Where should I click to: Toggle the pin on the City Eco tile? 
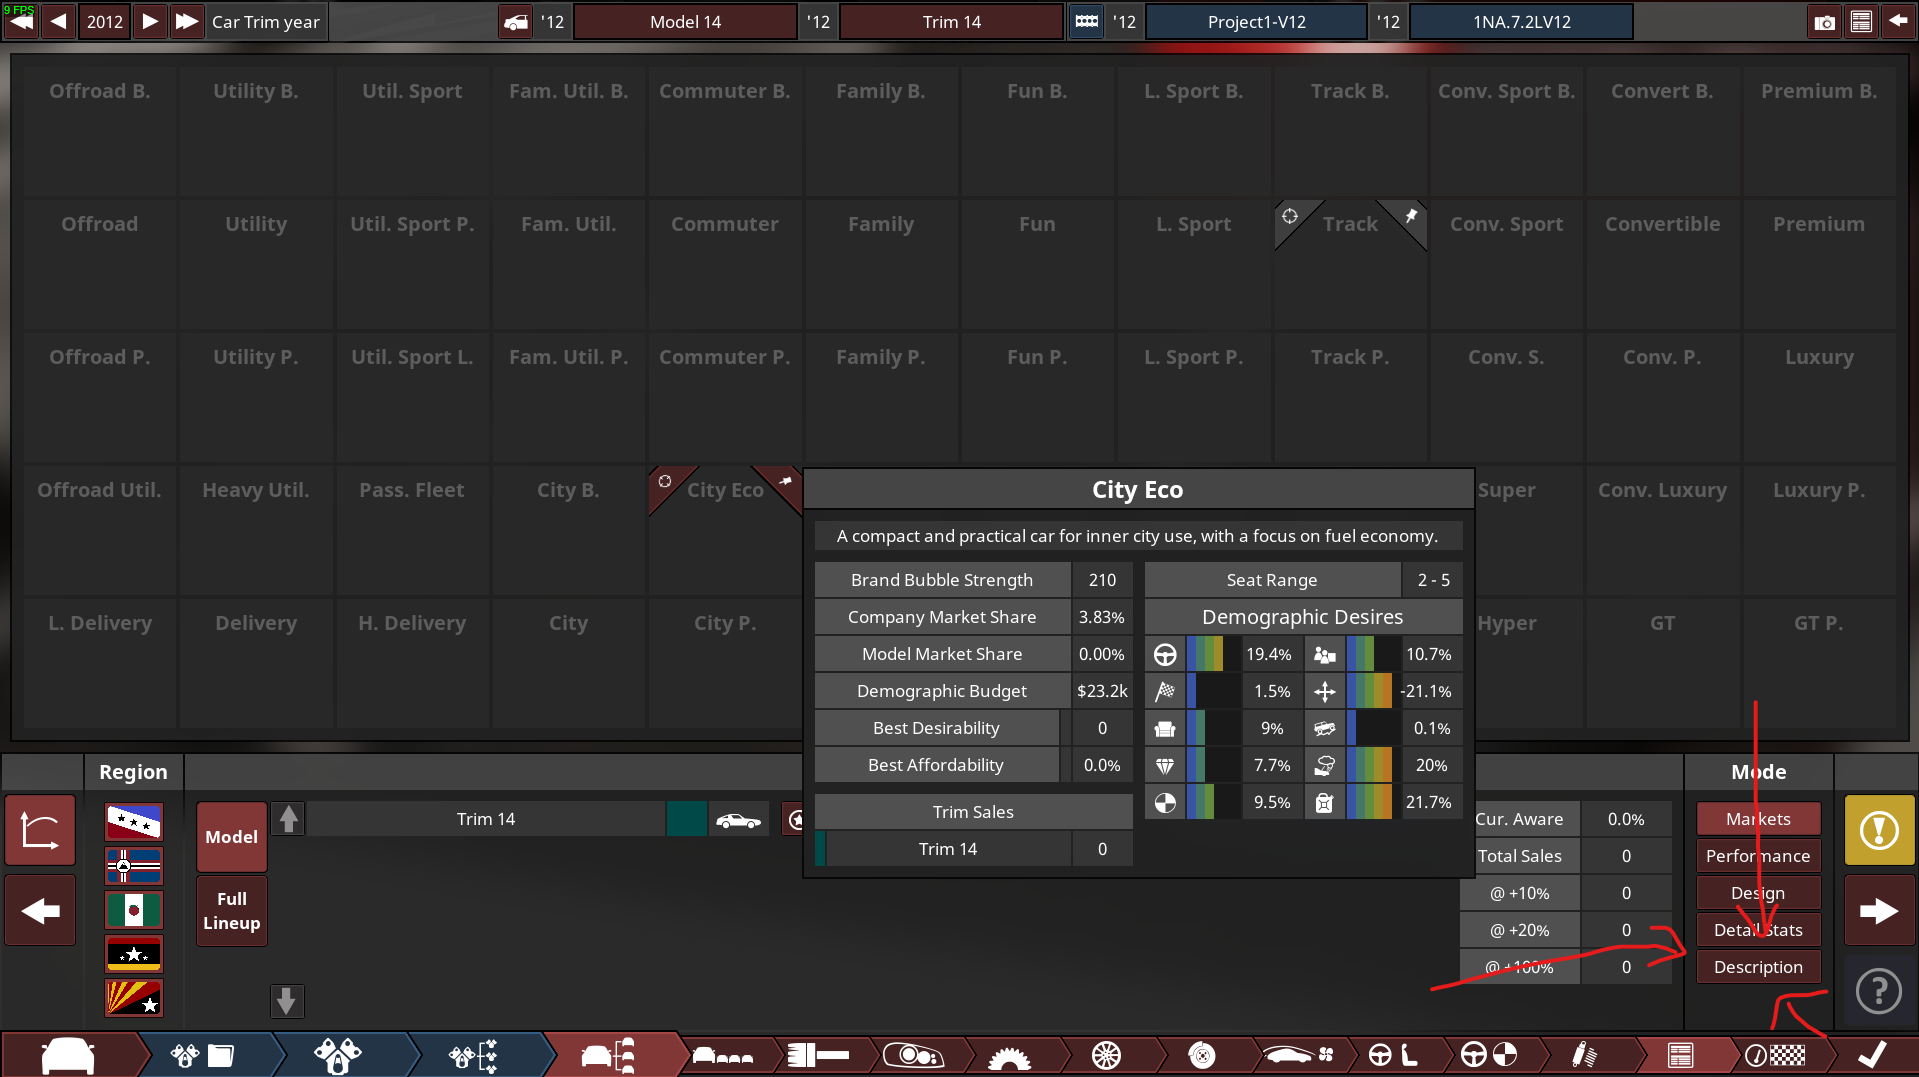click(786, 481)
